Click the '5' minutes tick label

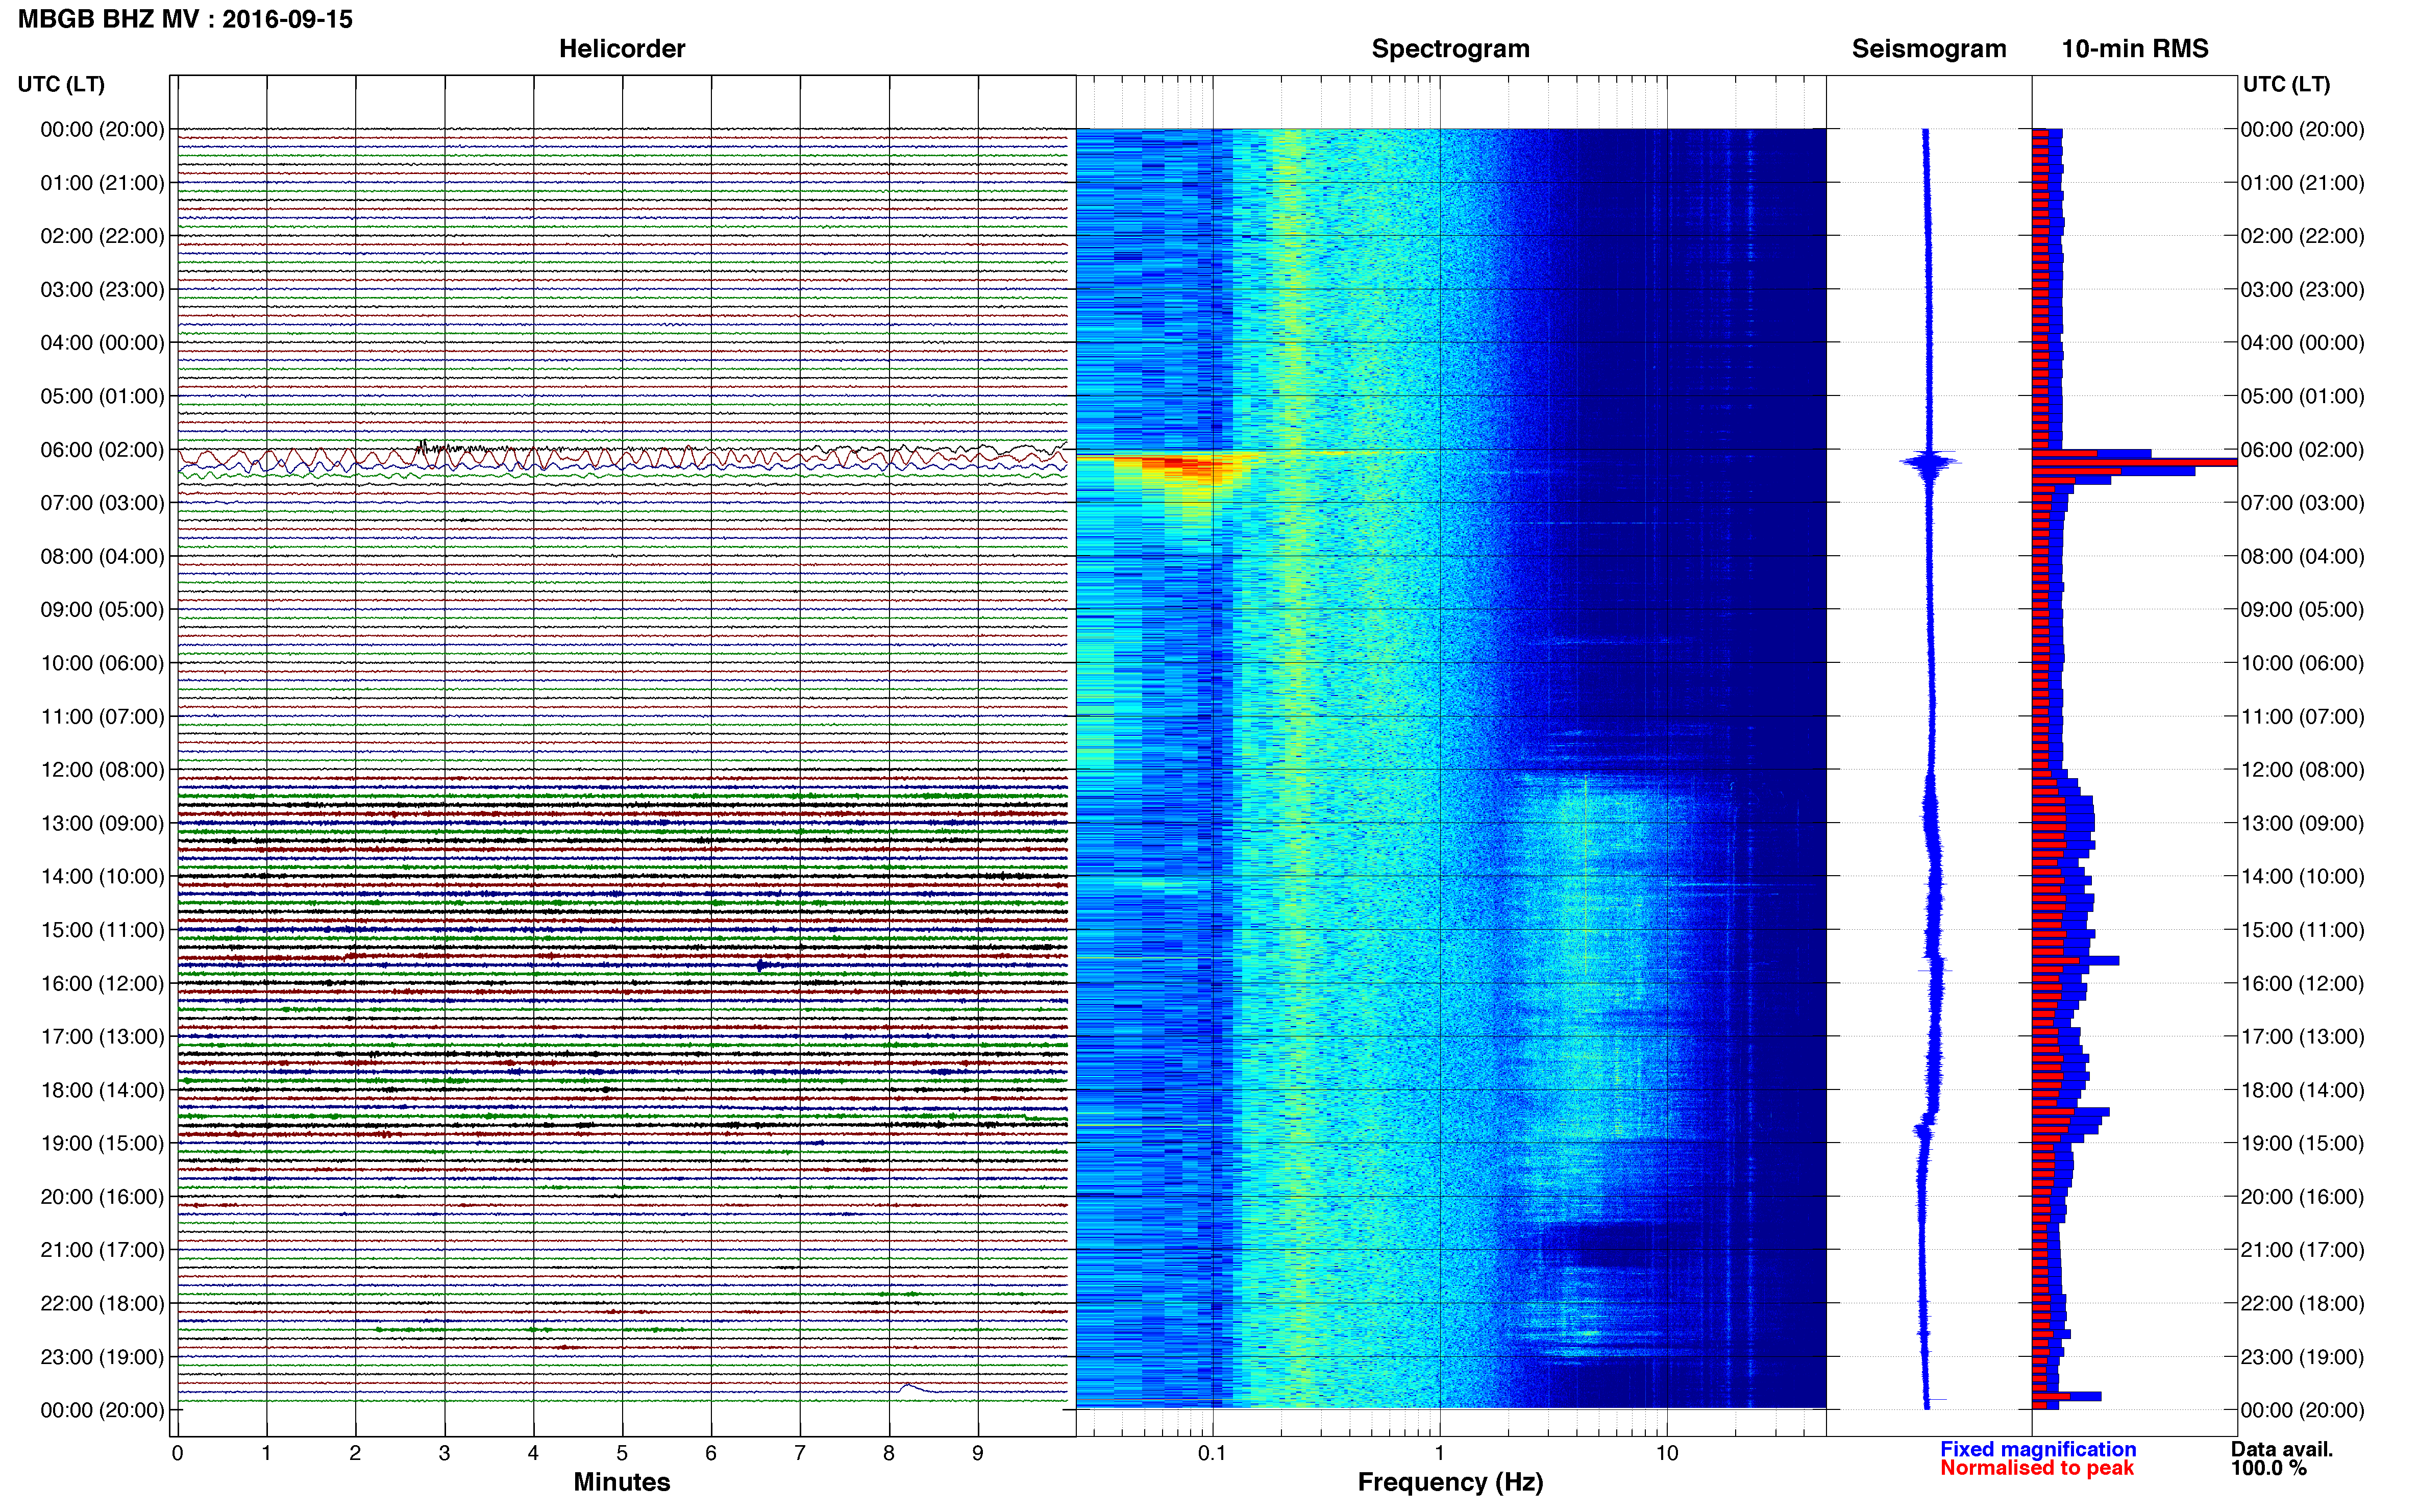[x=622, y=1453]
